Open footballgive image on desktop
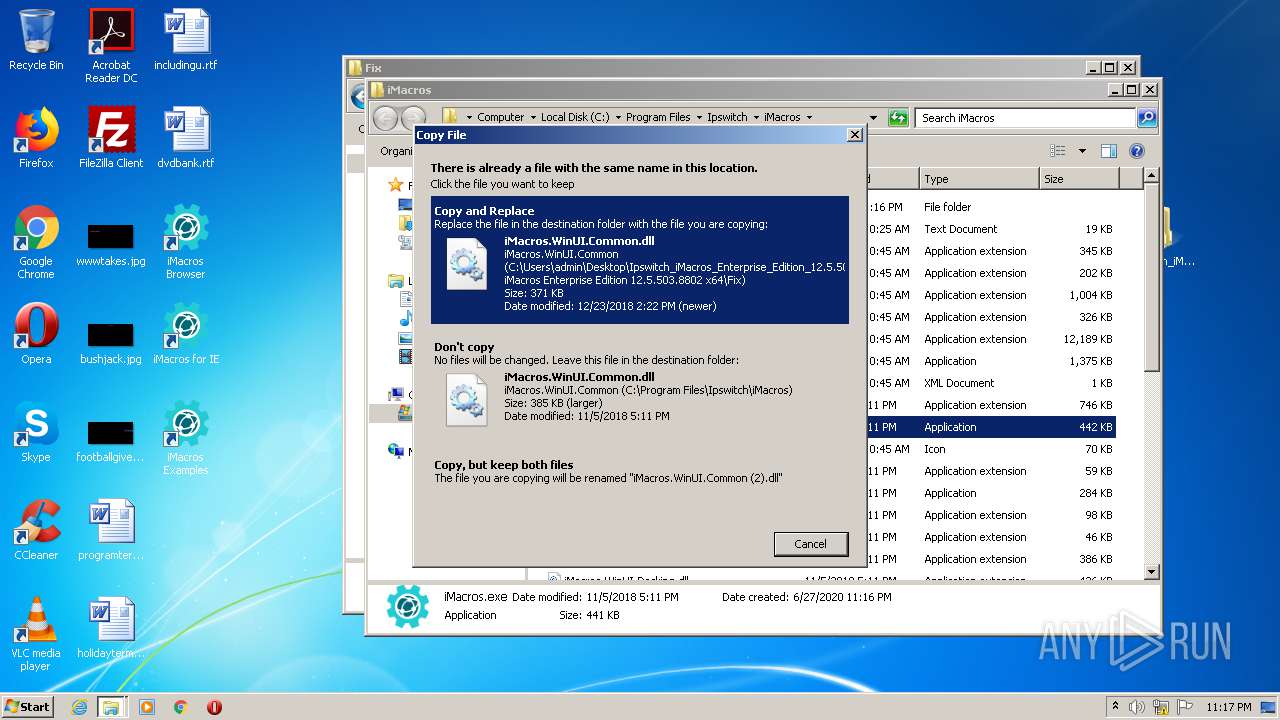1280x720 pixels. pyautogui.click(x=111, y=438)
